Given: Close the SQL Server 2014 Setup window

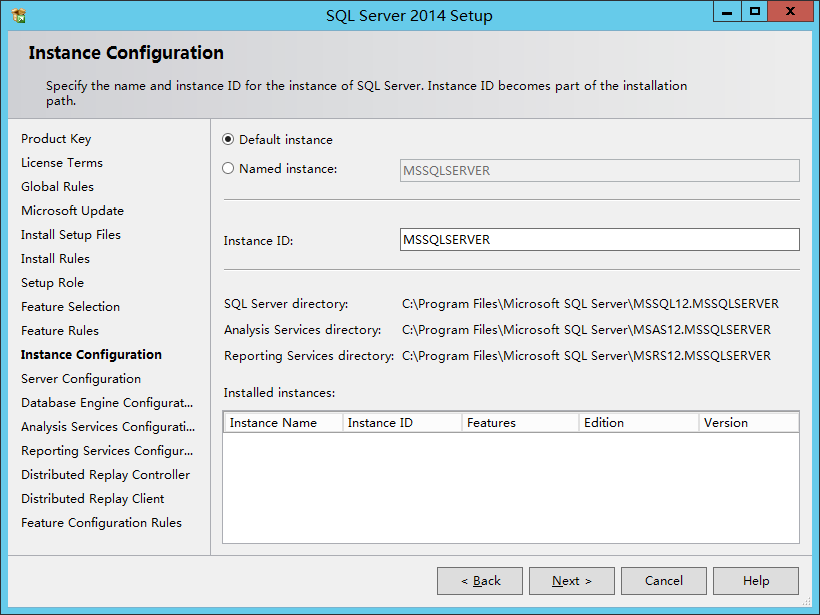Looking at the screenshot, I should pyautogui.click(x=790, y=12).
